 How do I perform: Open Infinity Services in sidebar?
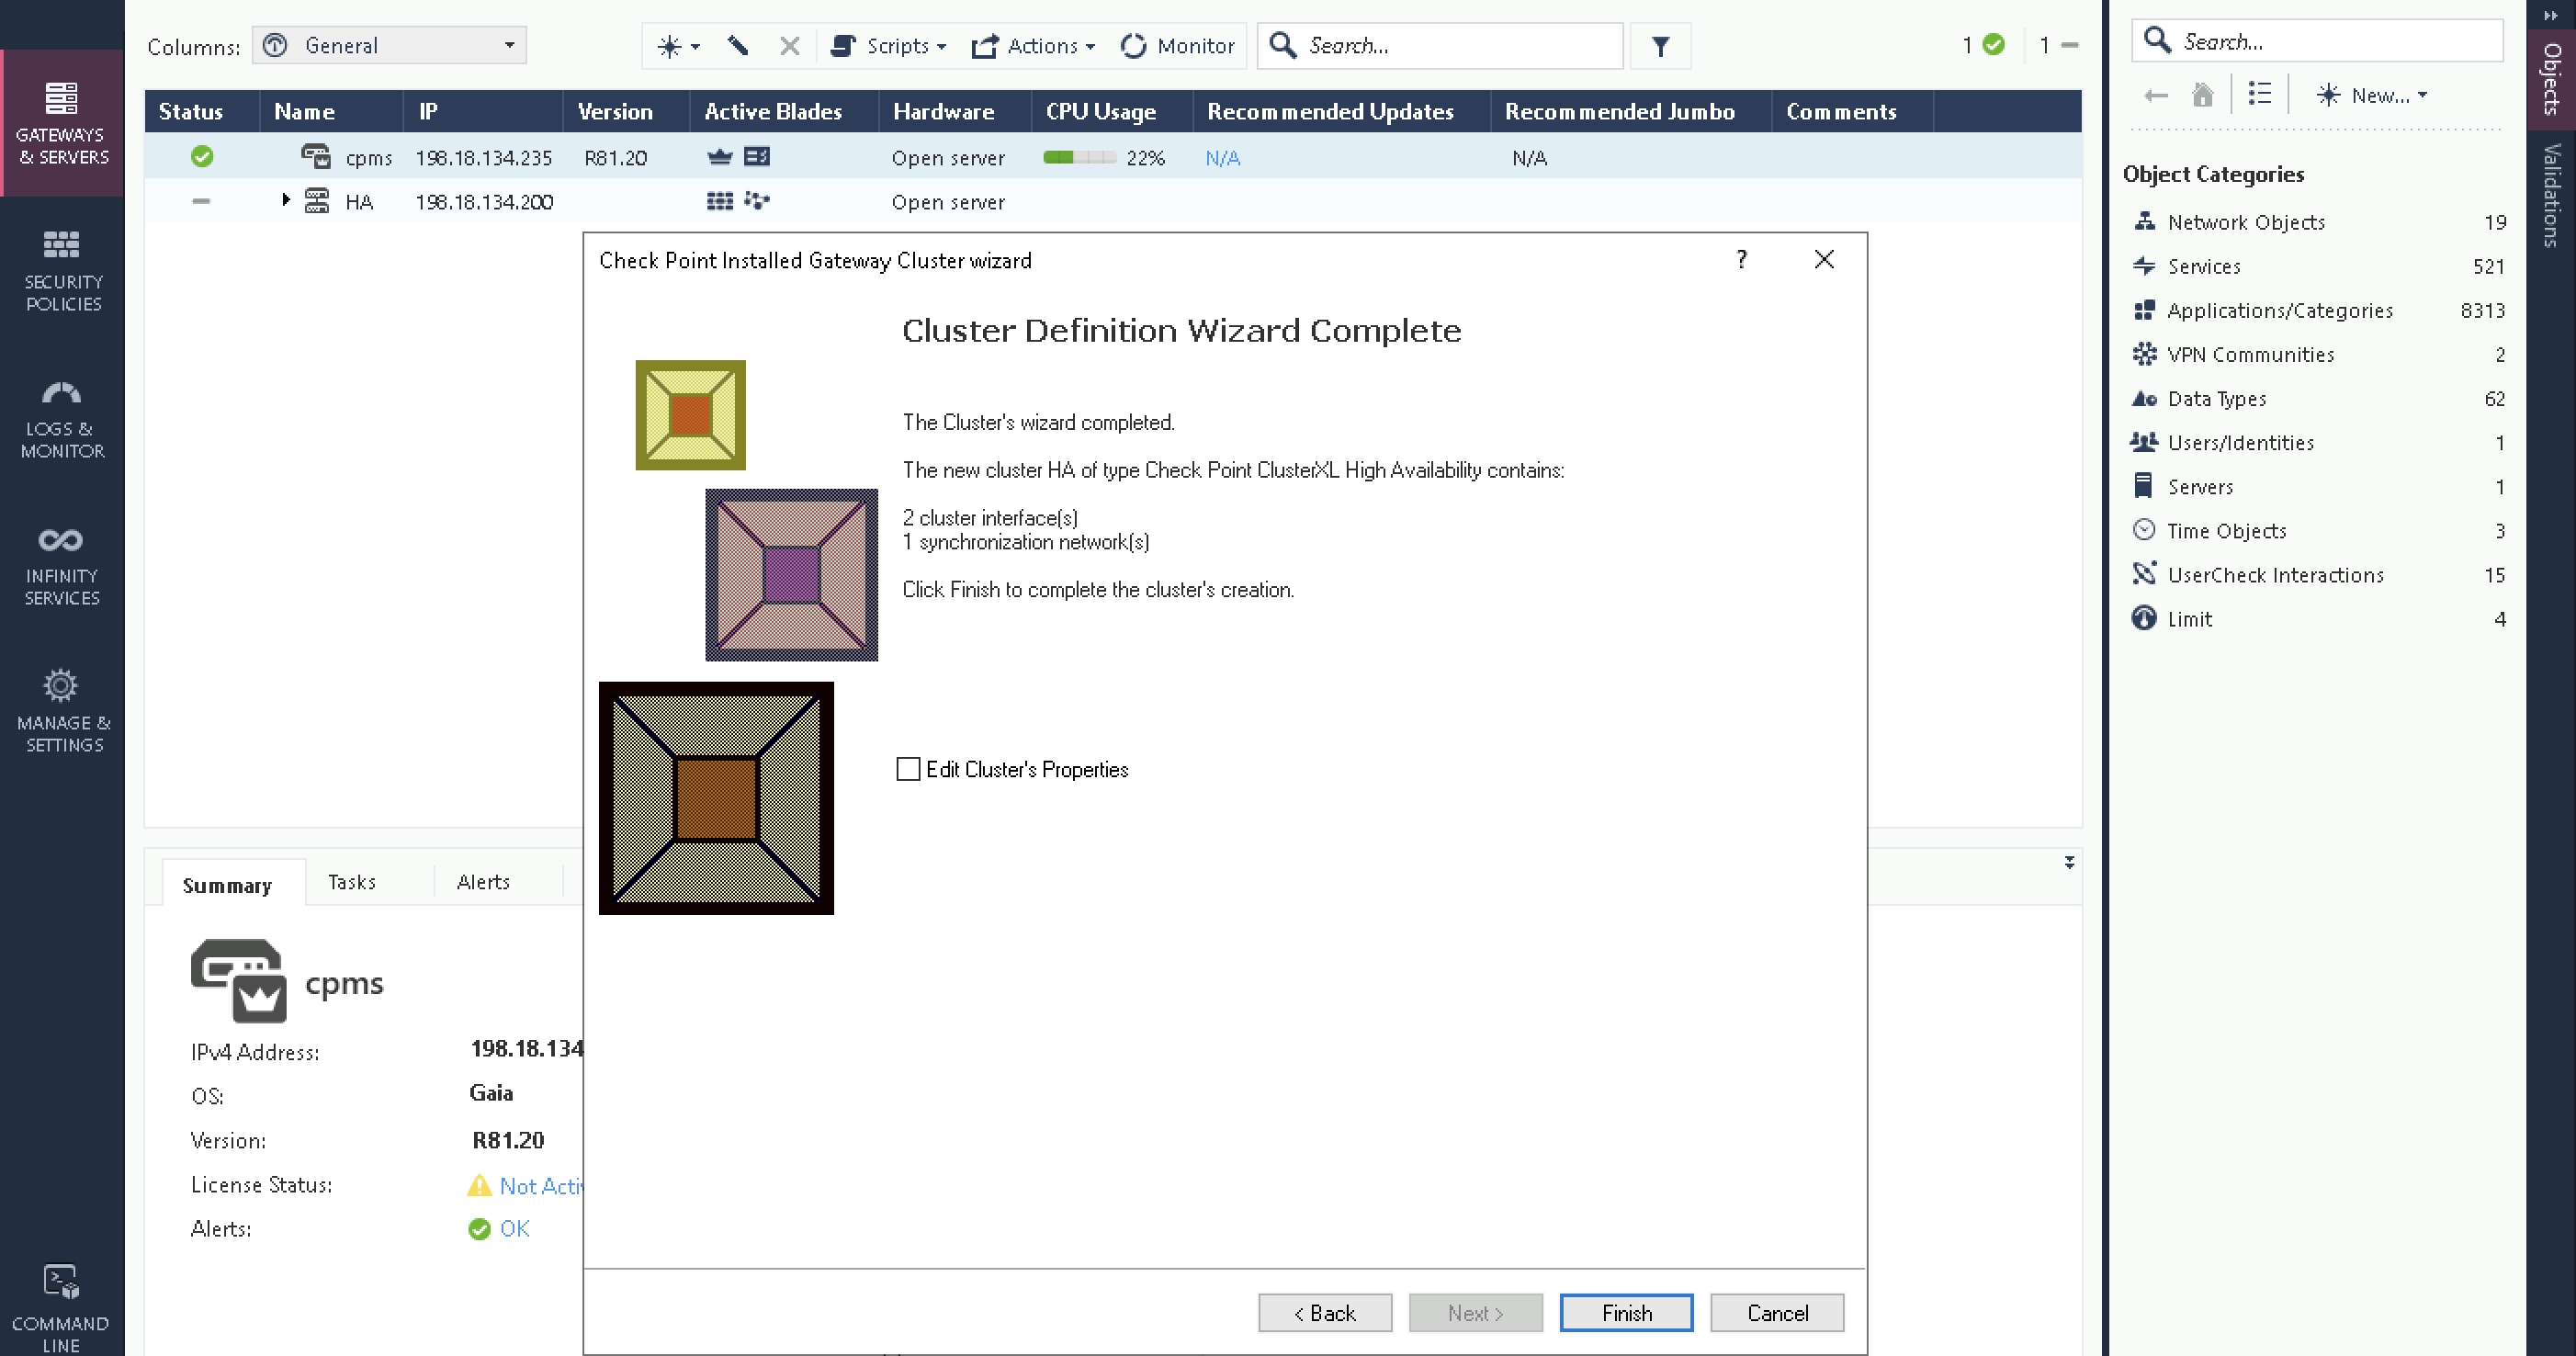[x=62, y=565]
